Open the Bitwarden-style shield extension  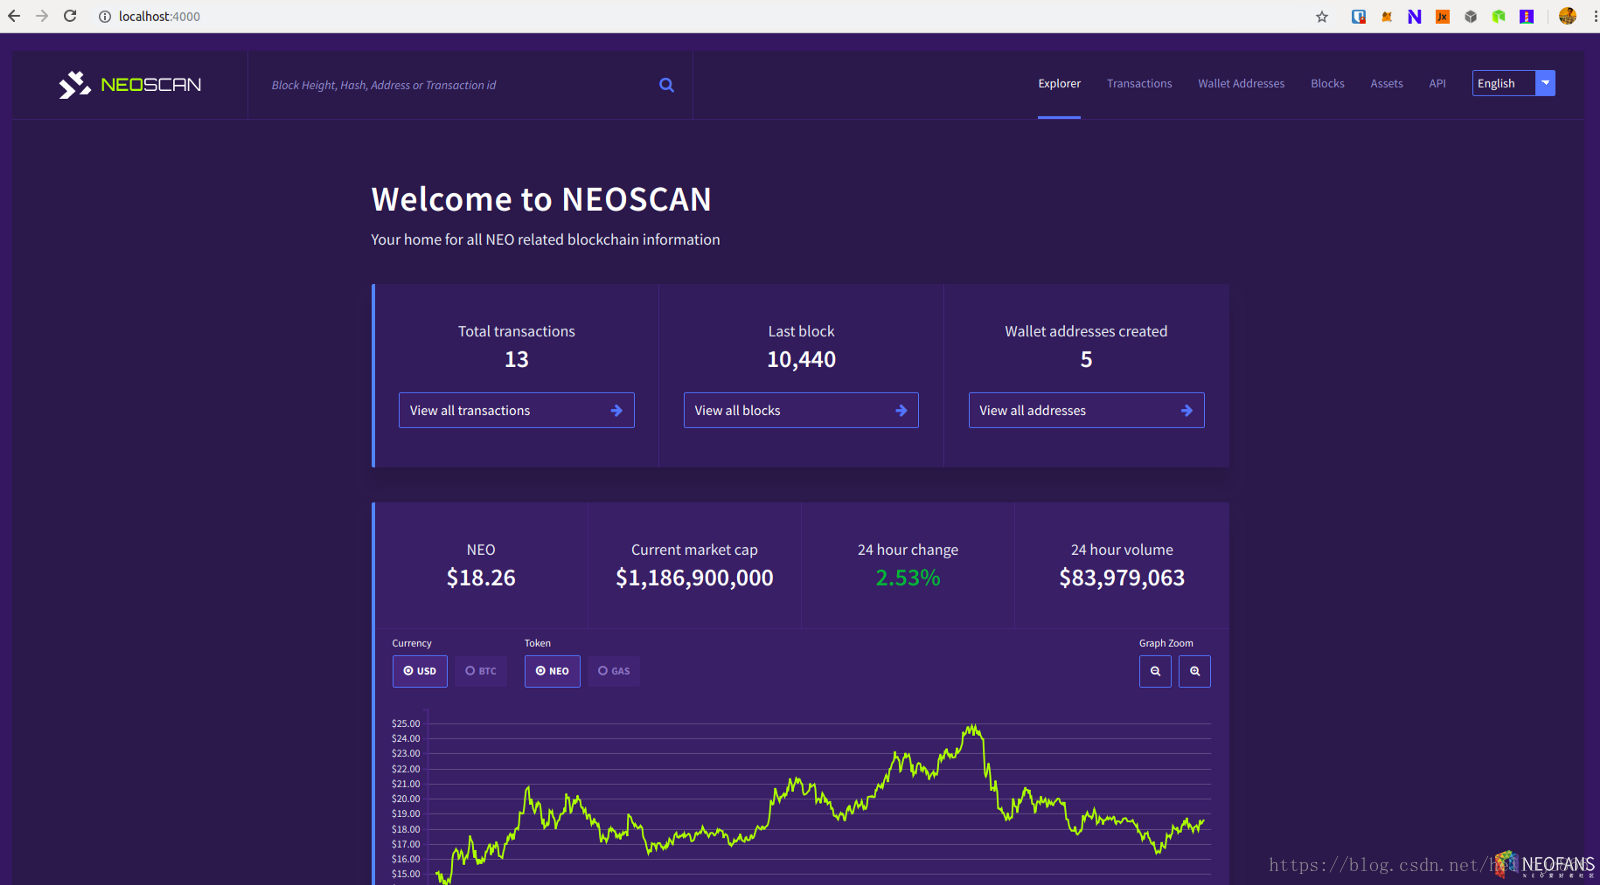tap(1358, 16)
